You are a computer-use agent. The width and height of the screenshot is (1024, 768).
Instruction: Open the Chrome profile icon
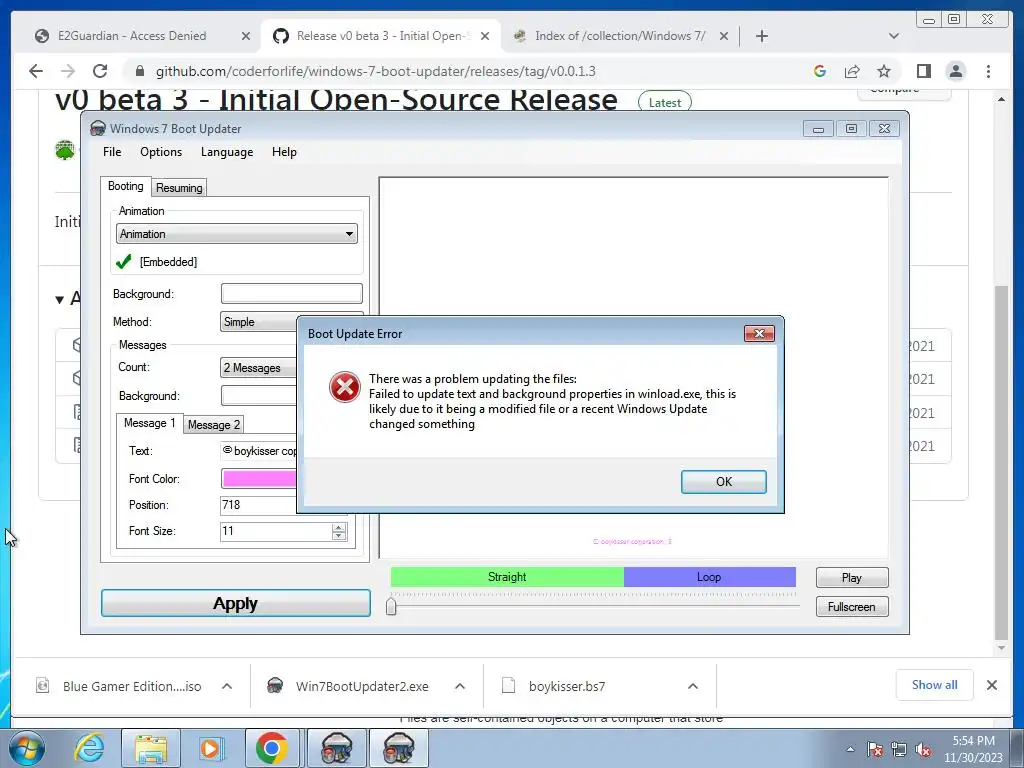coord(956,71)
